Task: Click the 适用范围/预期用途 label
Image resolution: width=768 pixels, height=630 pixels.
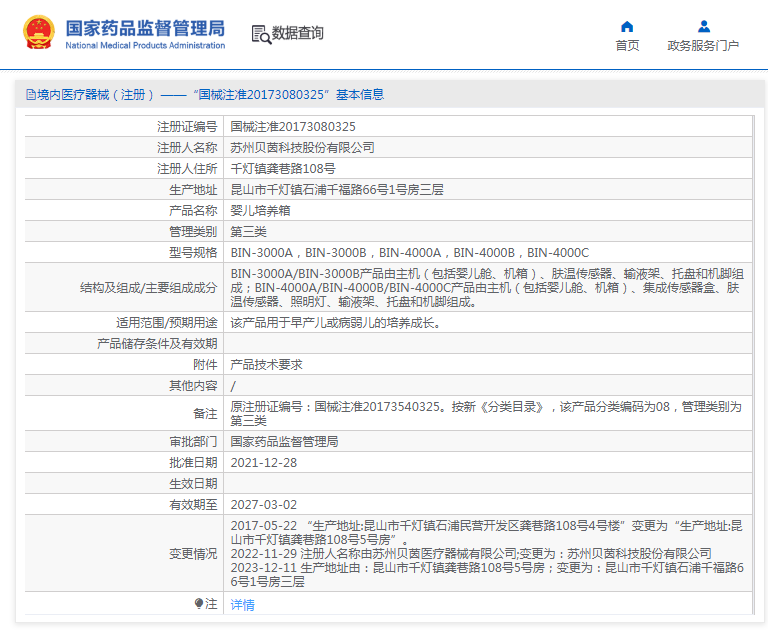Action: point(167,323)
